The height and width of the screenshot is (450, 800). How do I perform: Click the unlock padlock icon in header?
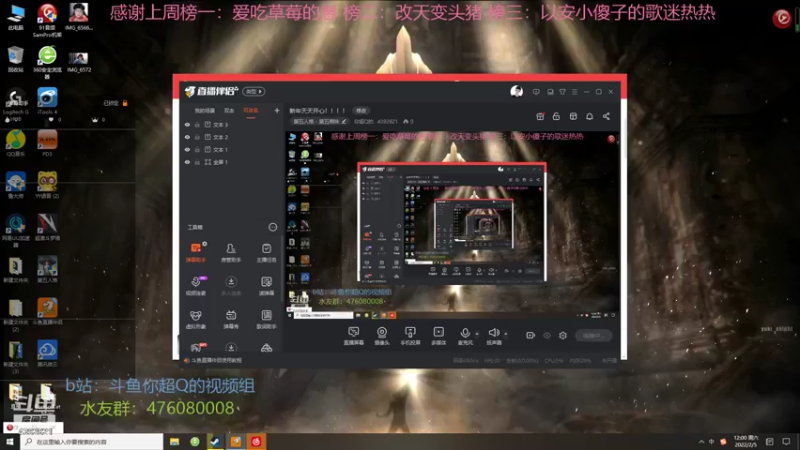[x=556, y=116]
